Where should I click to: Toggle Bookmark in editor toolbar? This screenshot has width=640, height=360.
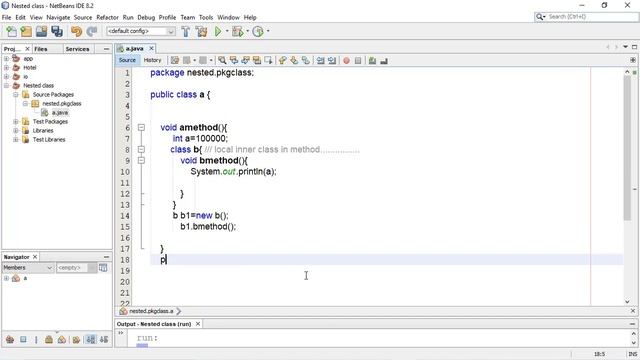coord(305,60)
